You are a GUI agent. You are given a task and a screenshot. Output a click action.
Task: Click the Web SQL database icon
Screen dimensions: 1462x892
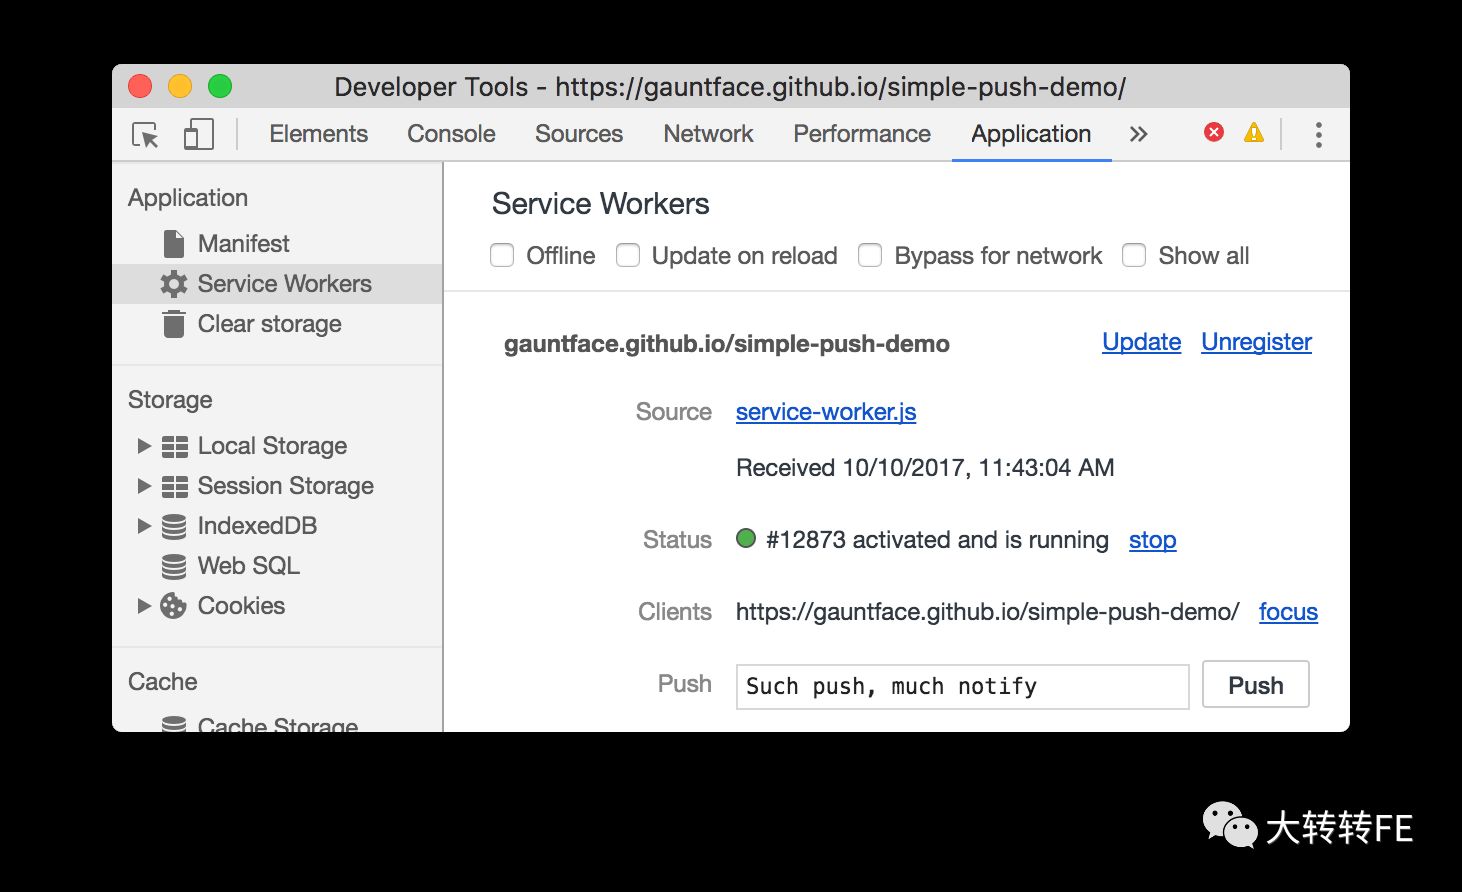pyautogui.click(x=174, y=566)
